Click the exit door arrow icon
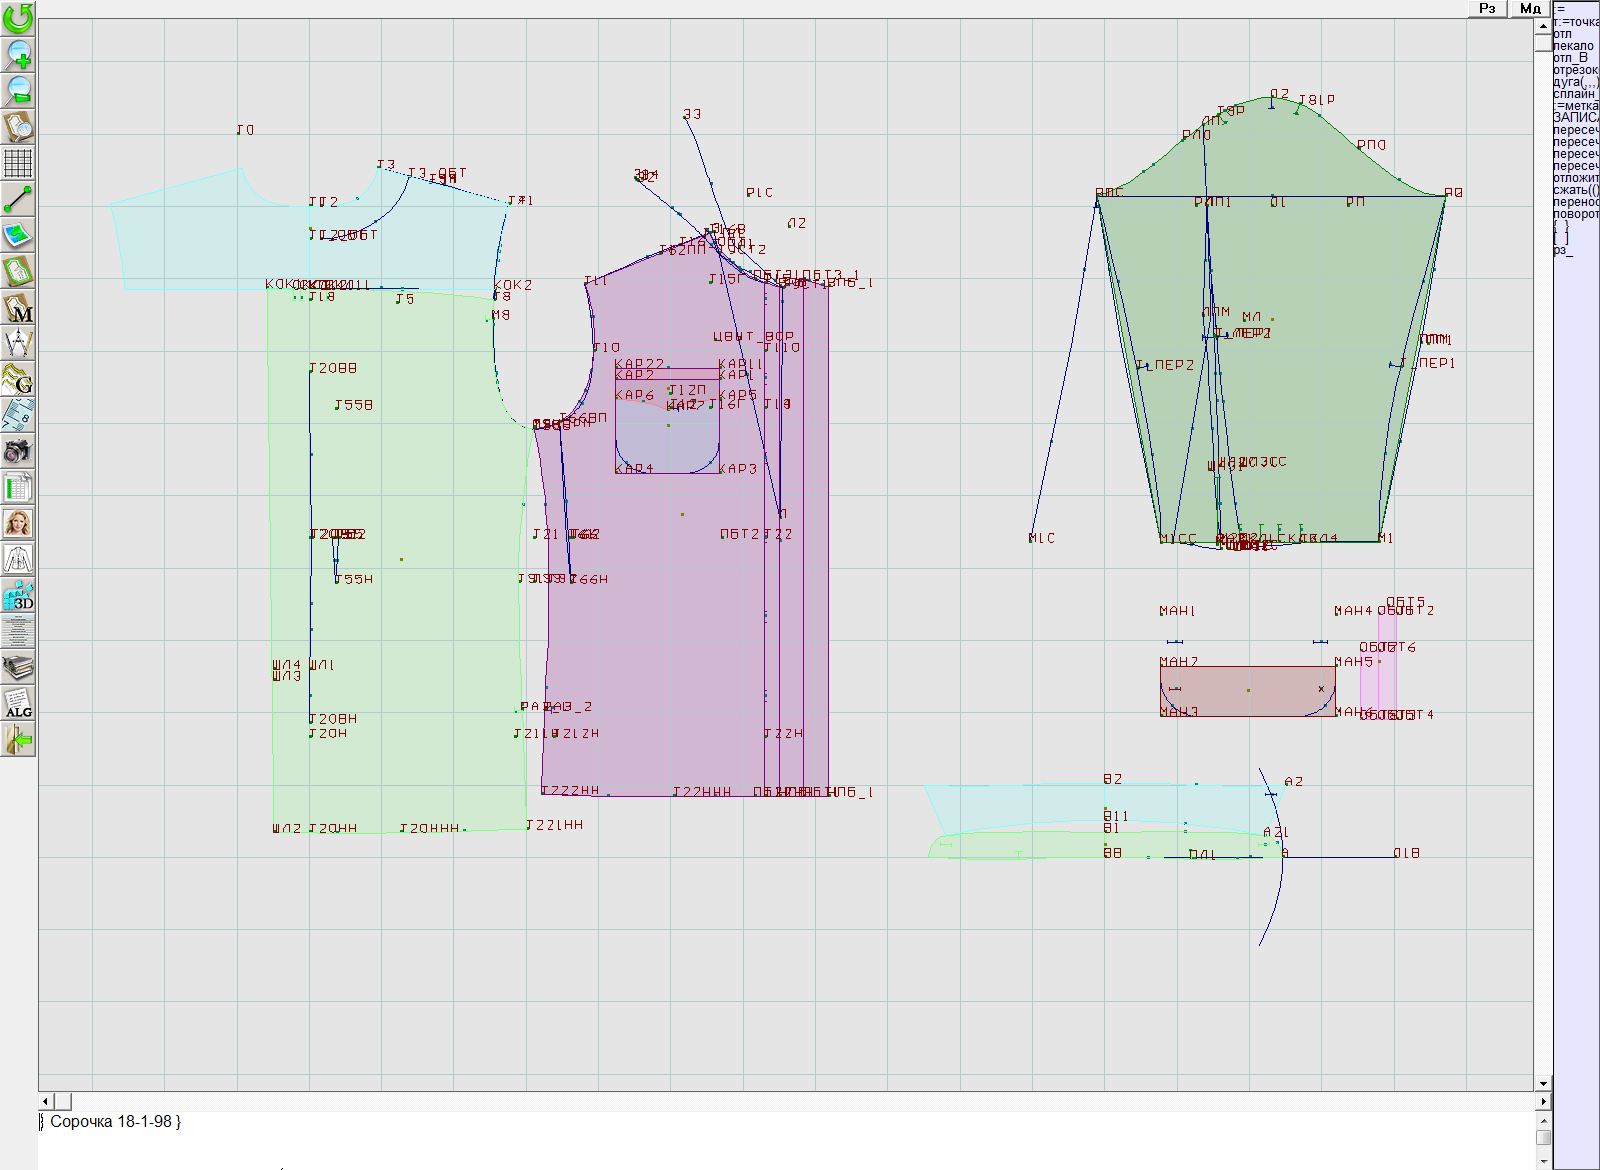 (18, 740)
